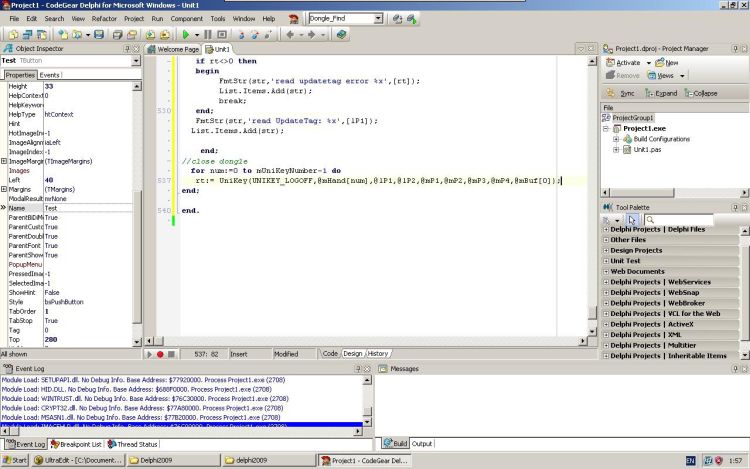The image size is (750, 469).
Task: Open the Activate dropdown arrow
Action: 649,63
